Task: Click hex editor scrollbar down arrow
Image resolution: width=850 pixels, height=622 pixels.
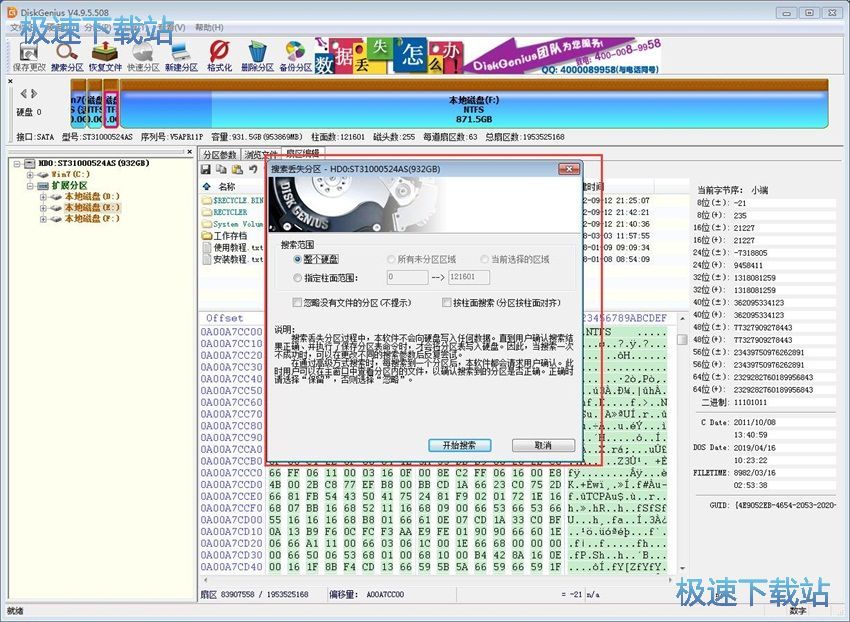Action: (x=682, y=568)
